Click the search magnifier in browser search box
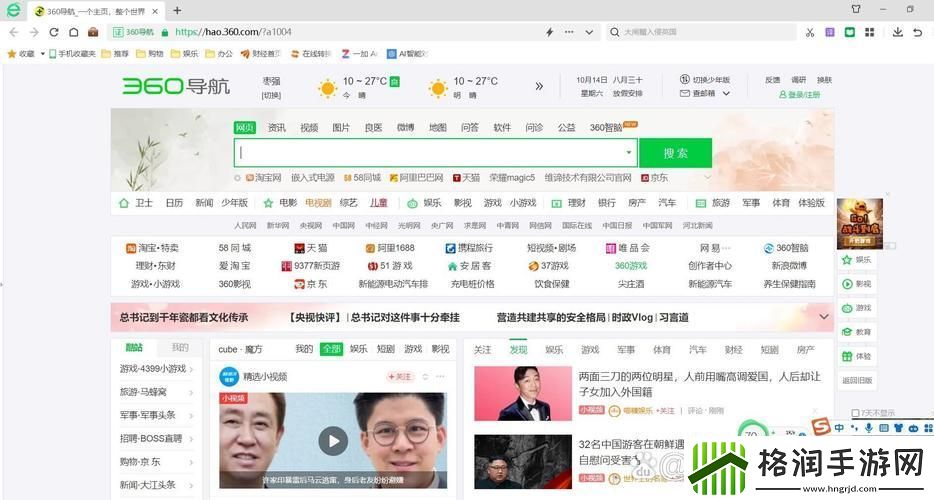Screen dimensions: 934x500 (615, 32)
